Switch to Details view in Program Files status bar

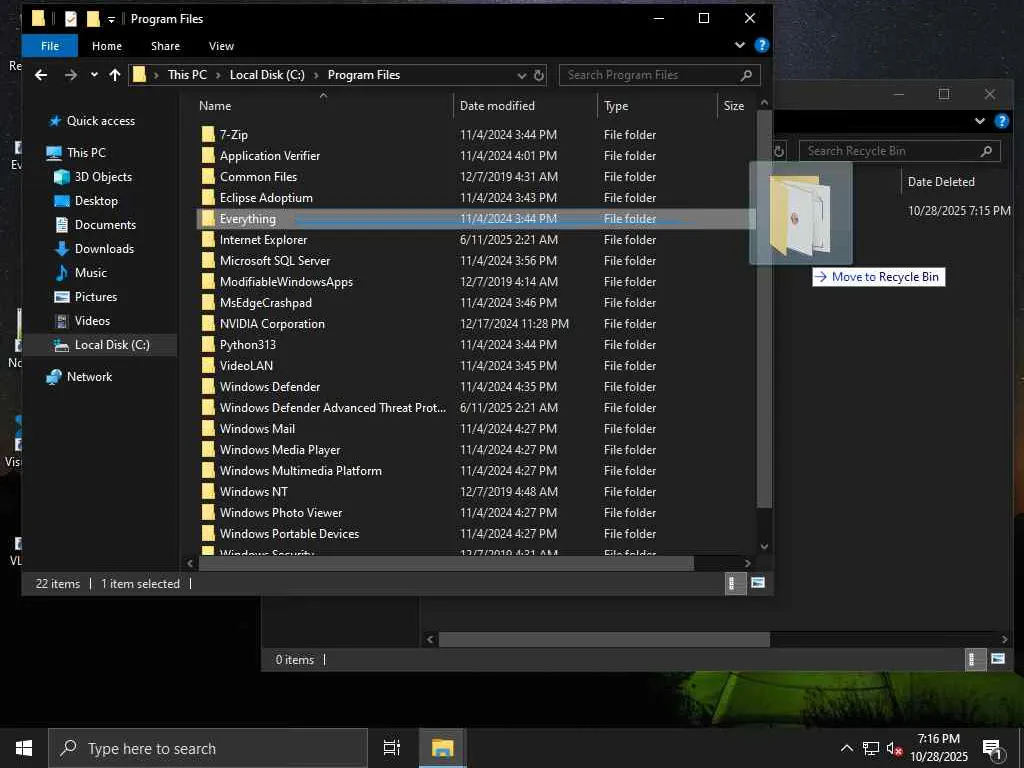[735, 583]
